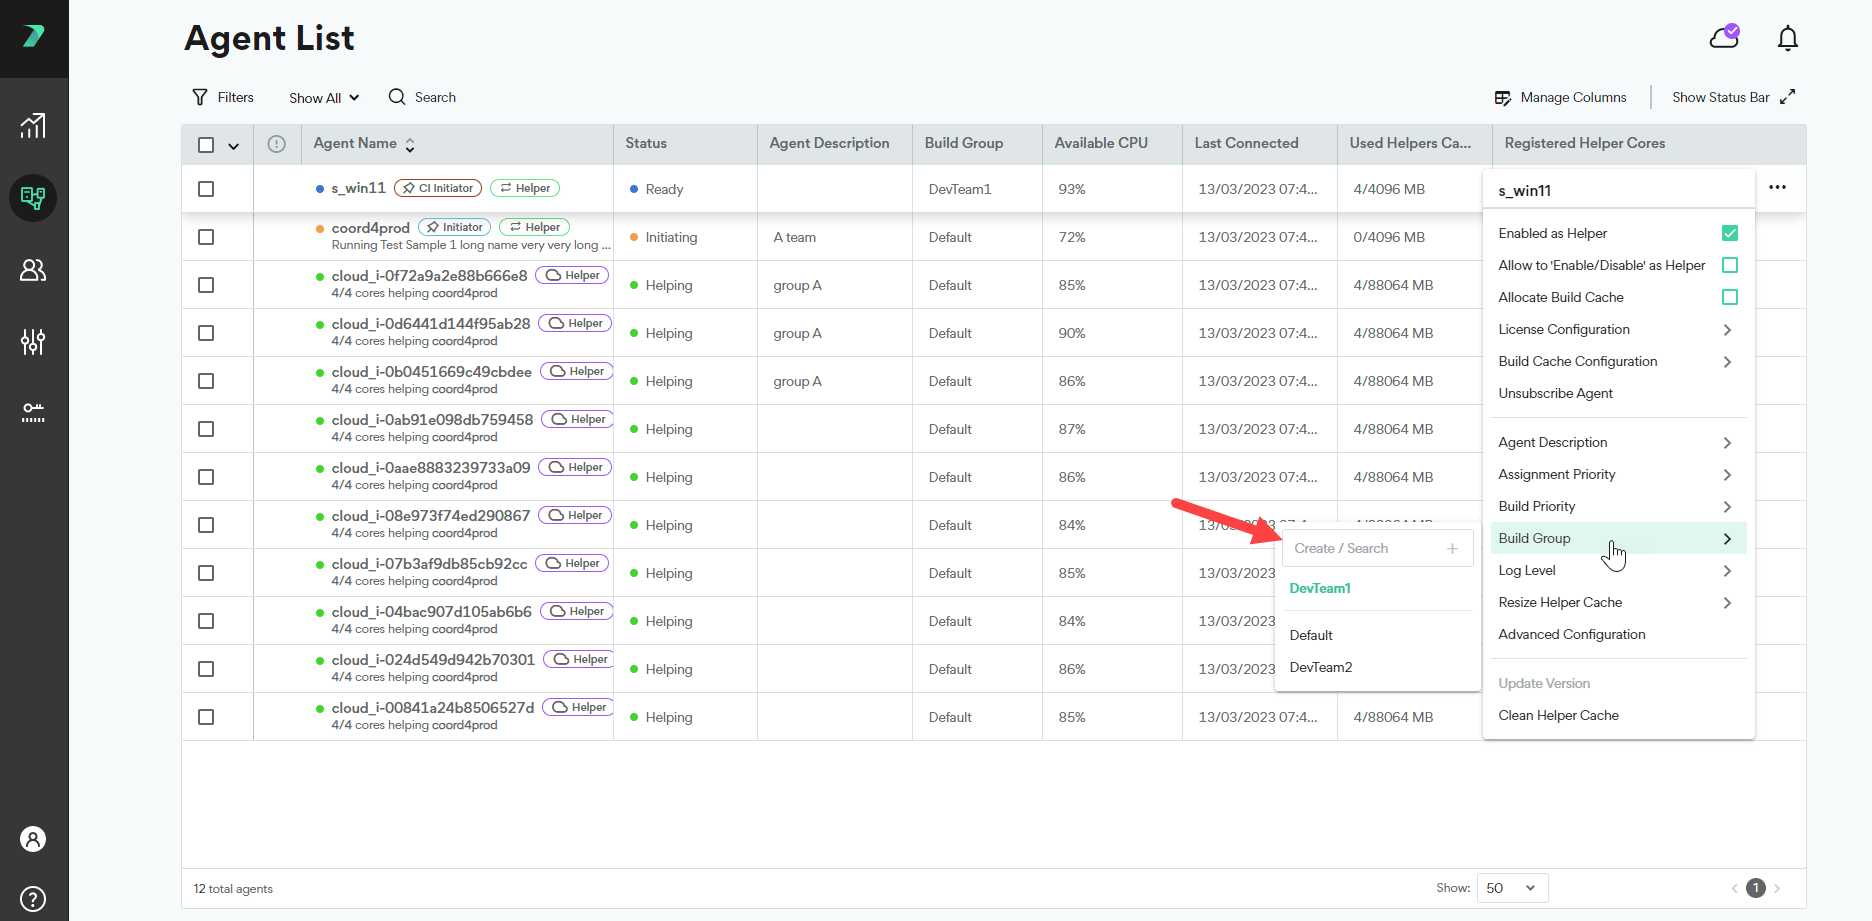Screen dimensions: 1872x921
Task: Go to previous page arrow
Action: click(1735, 888)
